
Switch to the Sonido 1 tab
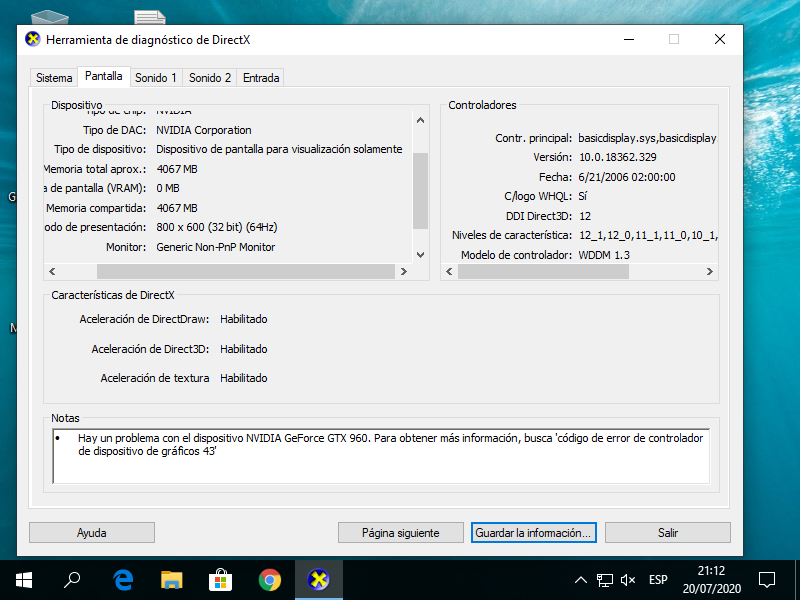click(x=156, y=78)
